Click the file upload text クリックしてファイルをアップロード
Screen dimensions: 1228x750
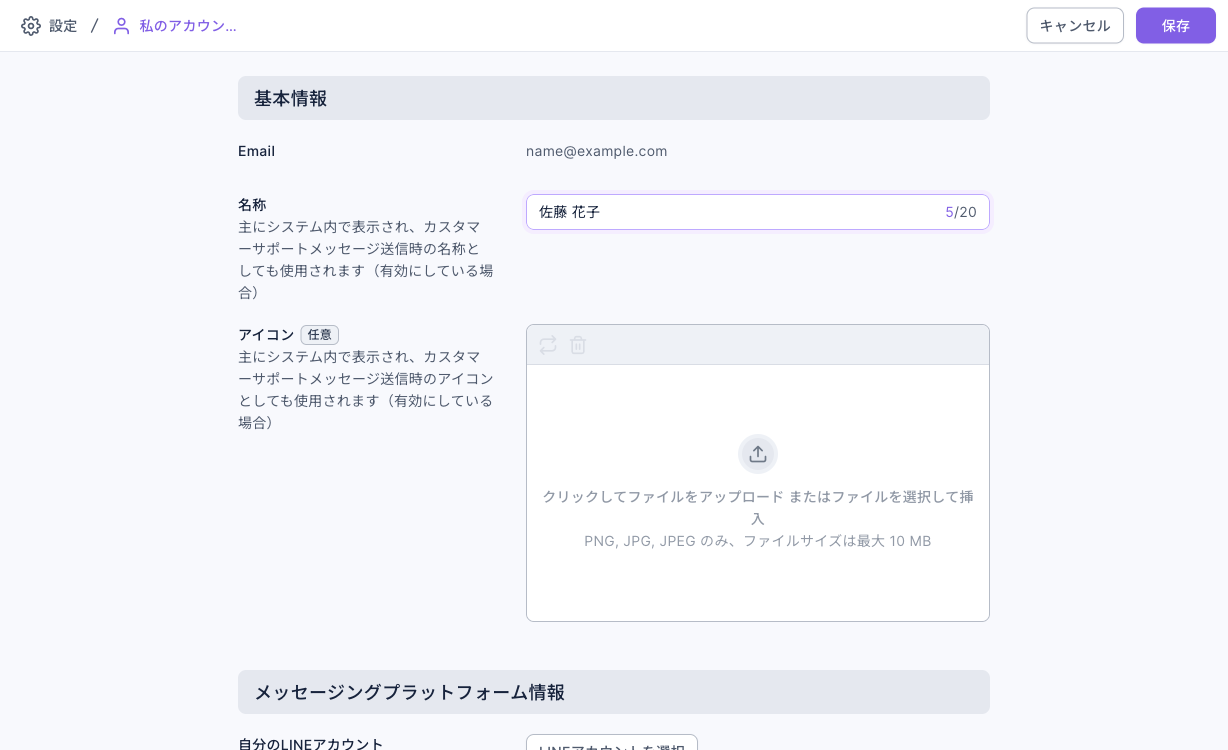pos(663,497)
